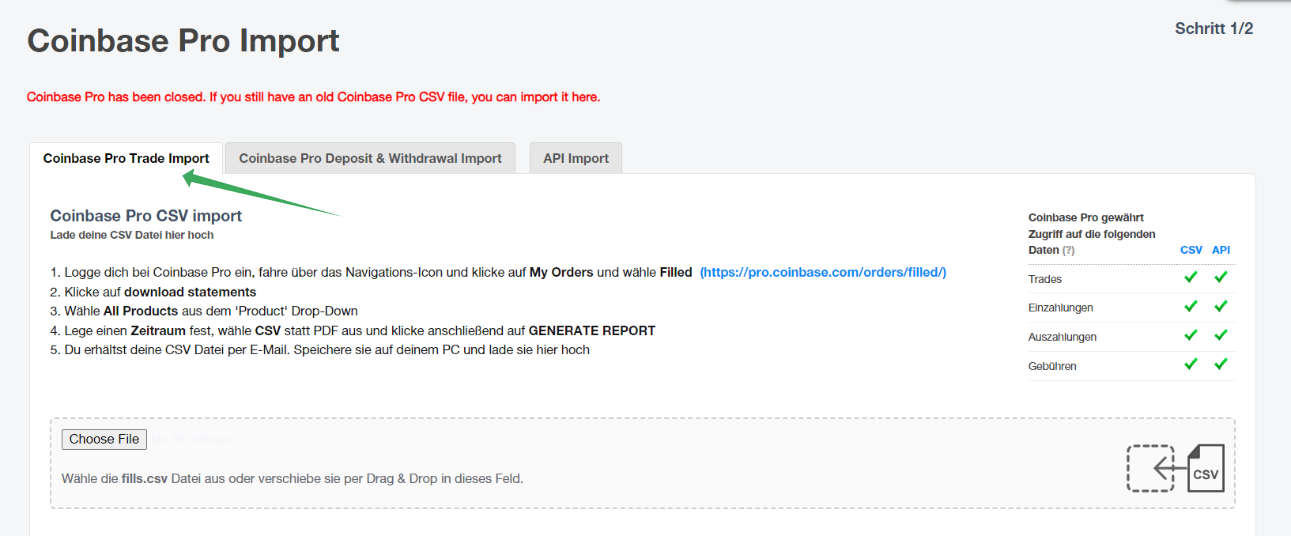
Task: Click the 'download statements' instruction line
Action: coord(153,292)
